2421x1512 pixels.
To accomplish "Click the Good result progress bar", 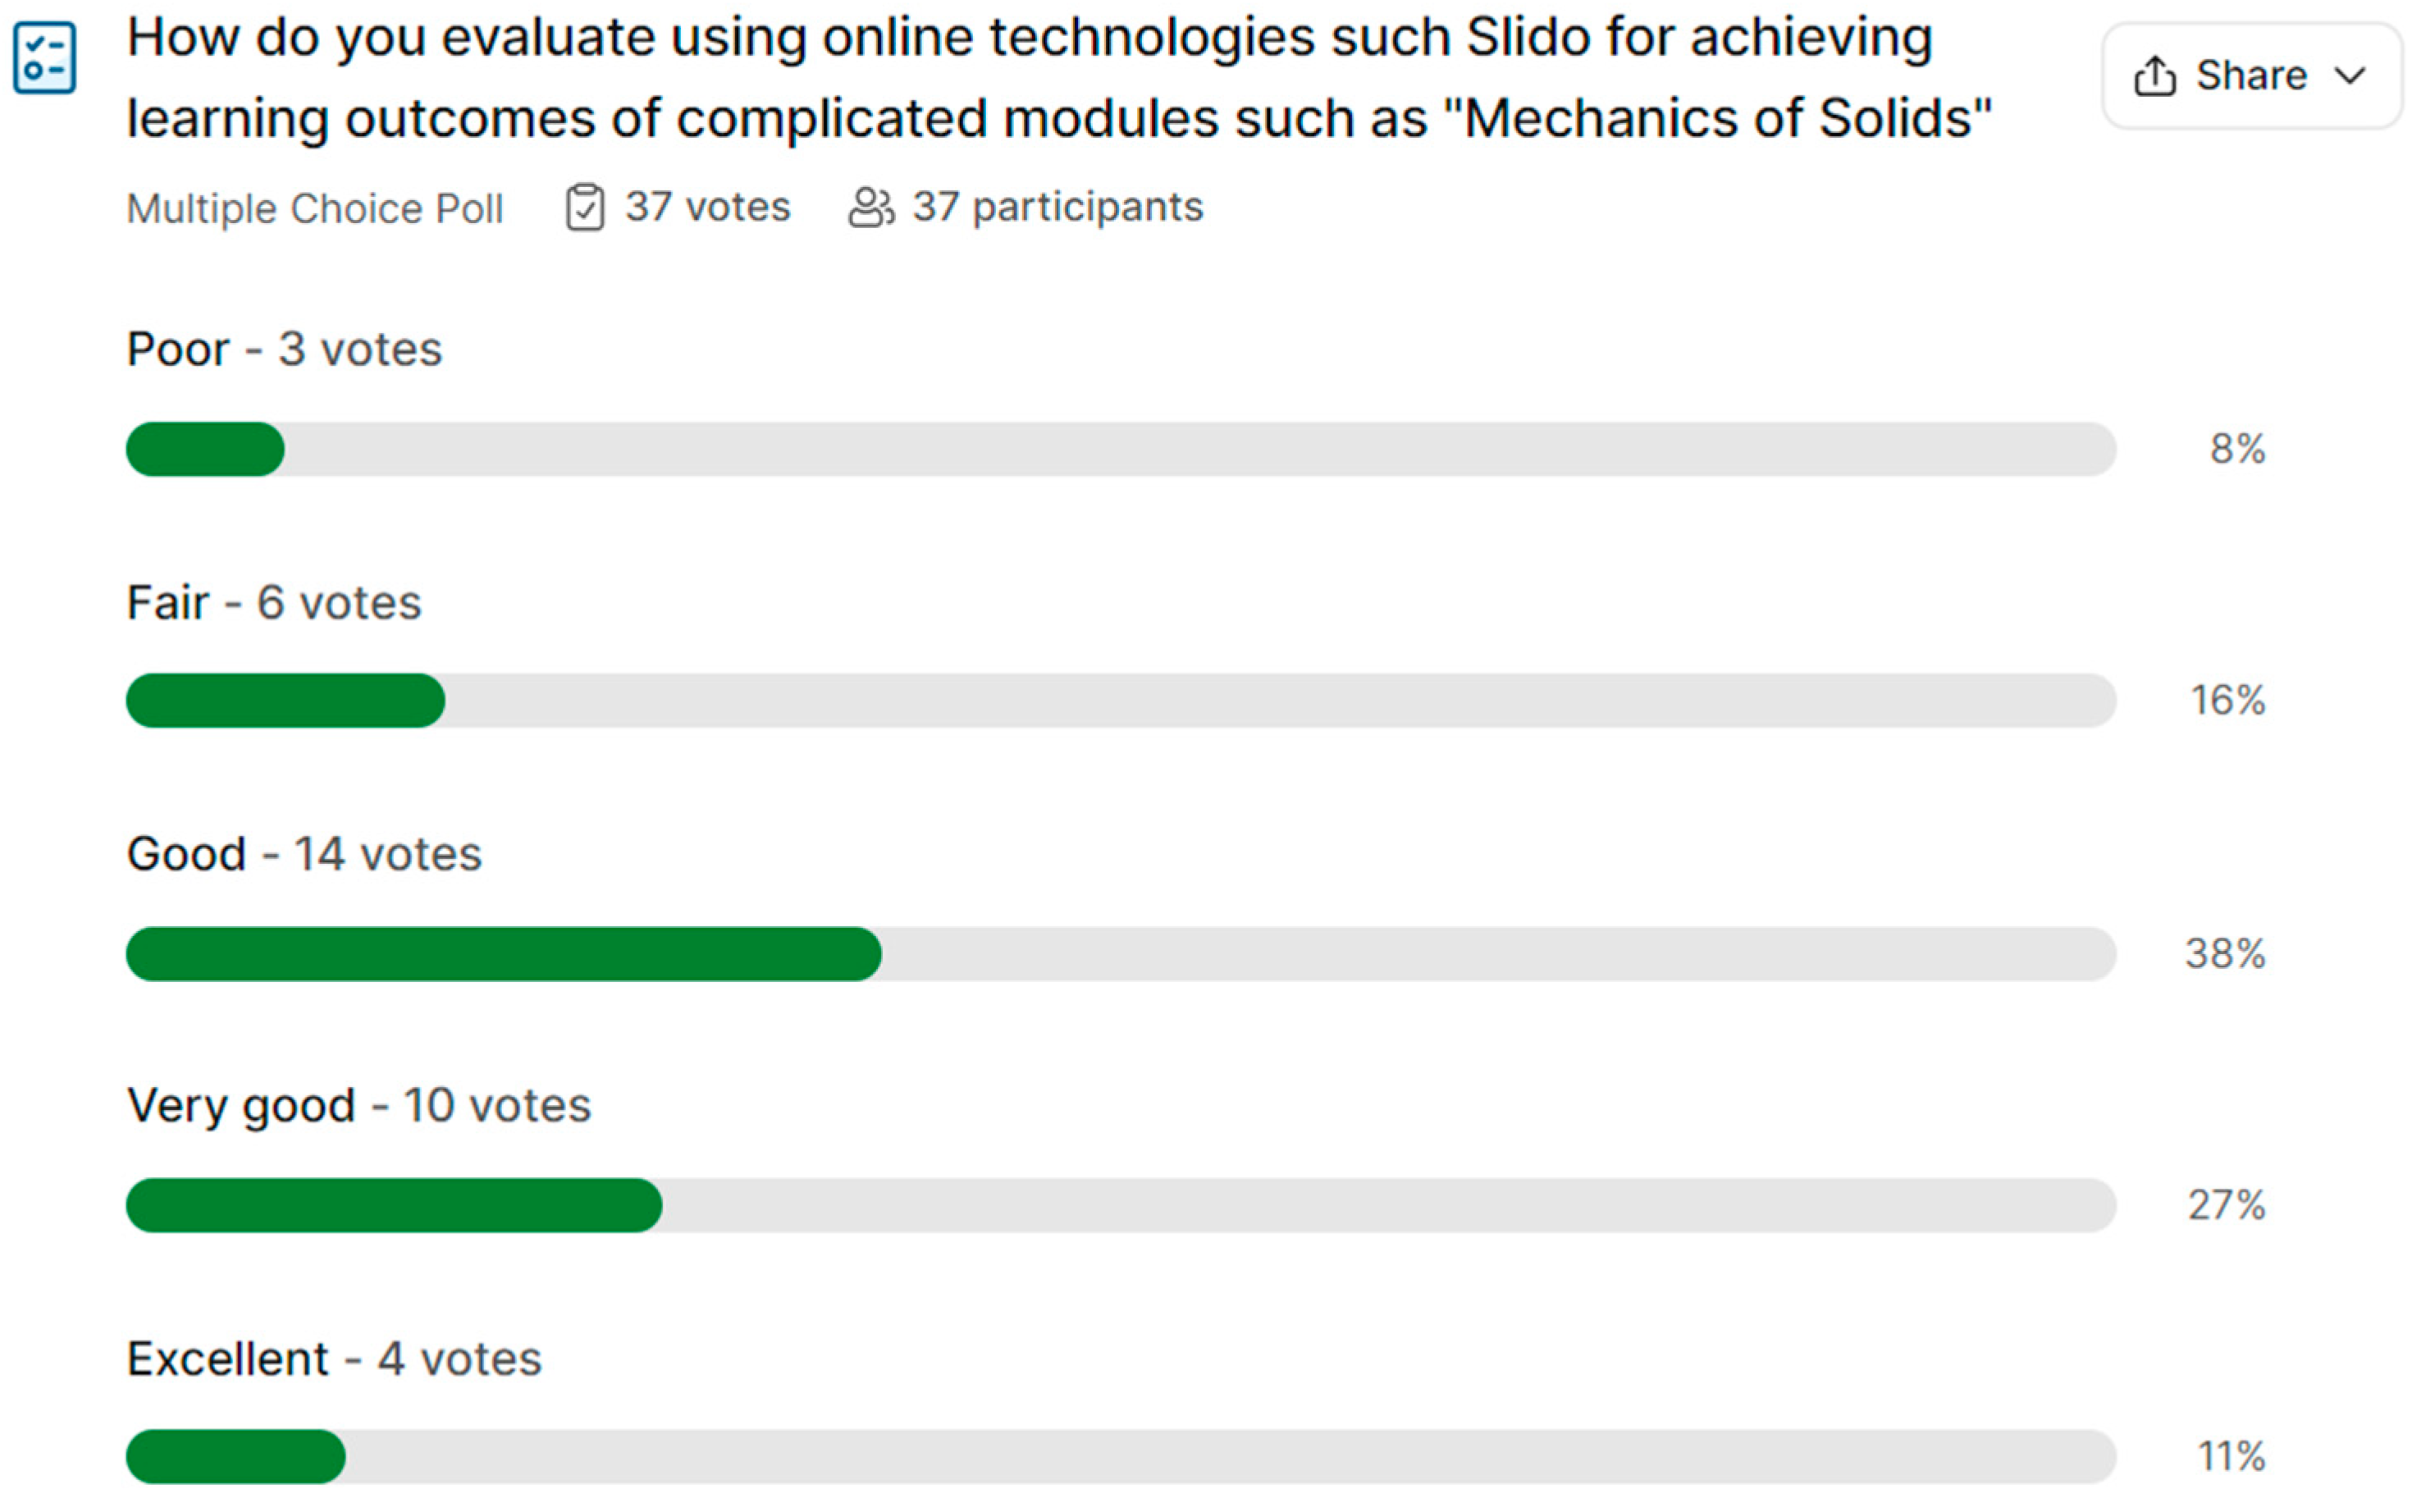I will (x=1120, y=954).
